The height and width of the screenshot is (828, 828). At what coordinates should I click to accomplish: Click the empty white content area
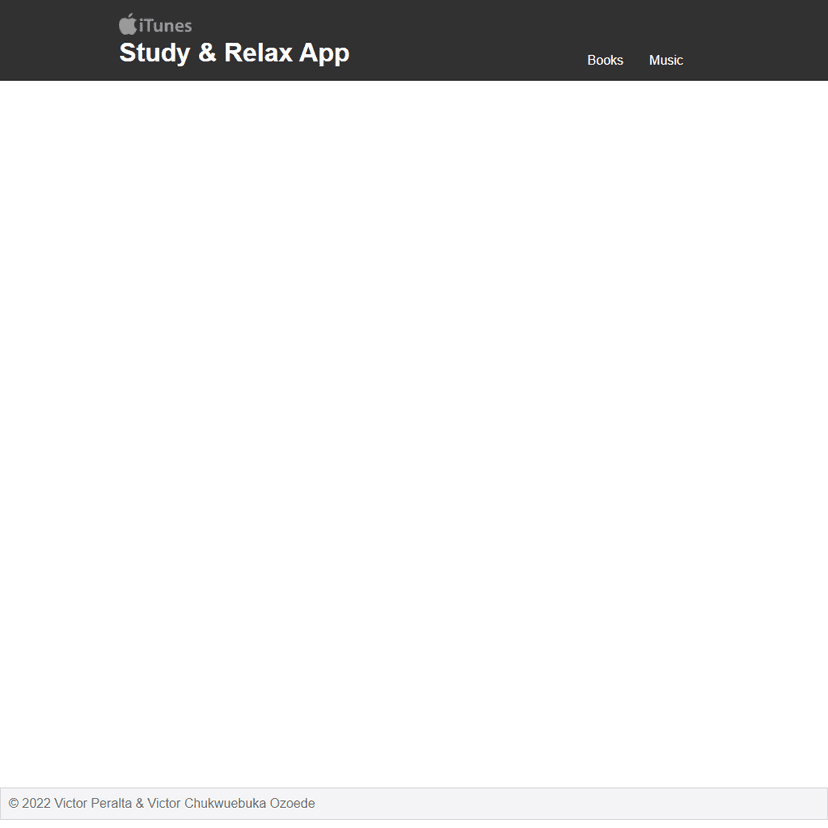point(414,430)
